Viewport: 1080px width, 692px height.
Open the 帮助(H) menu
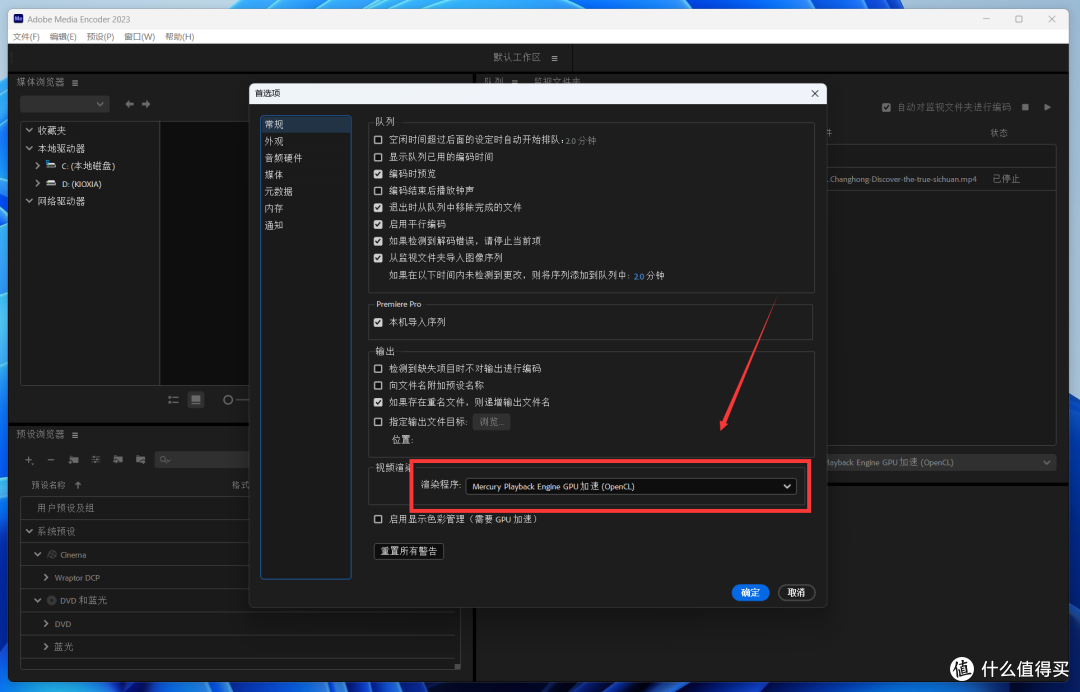click(x=180, y=36)
